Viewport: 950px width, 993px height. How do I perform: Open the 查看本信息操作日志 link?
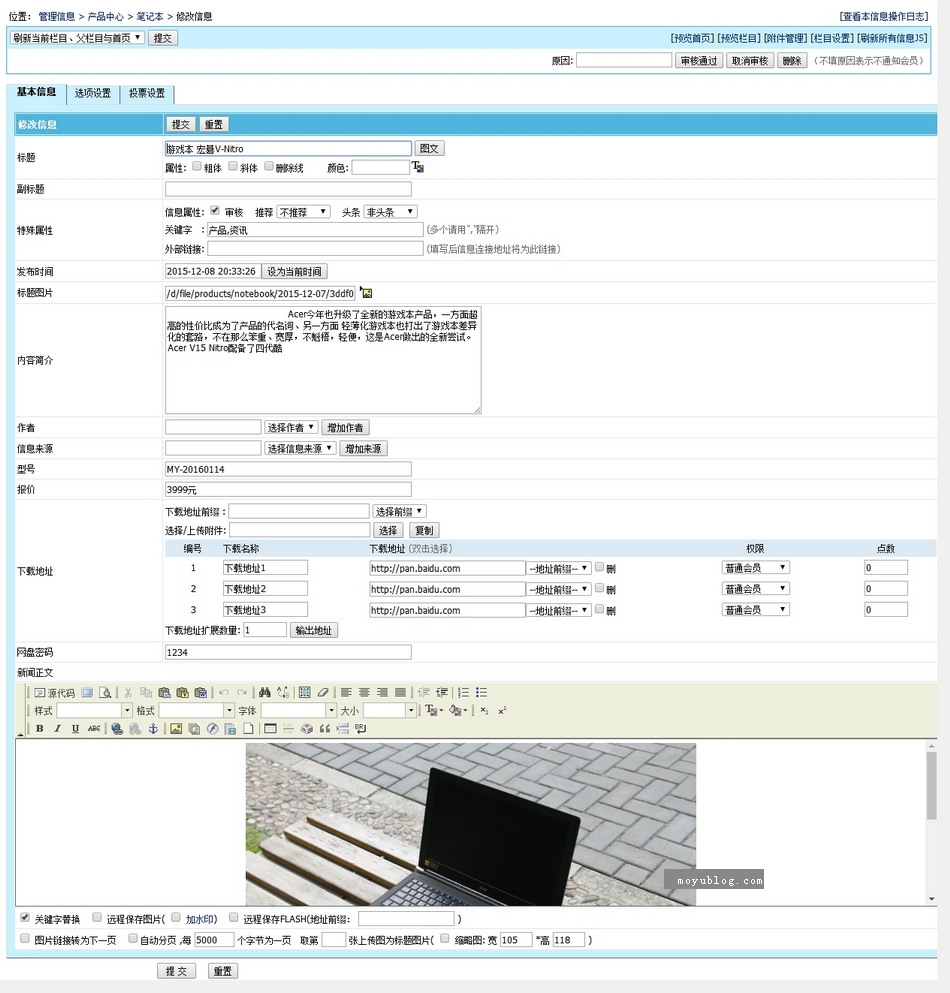[884, 16]
